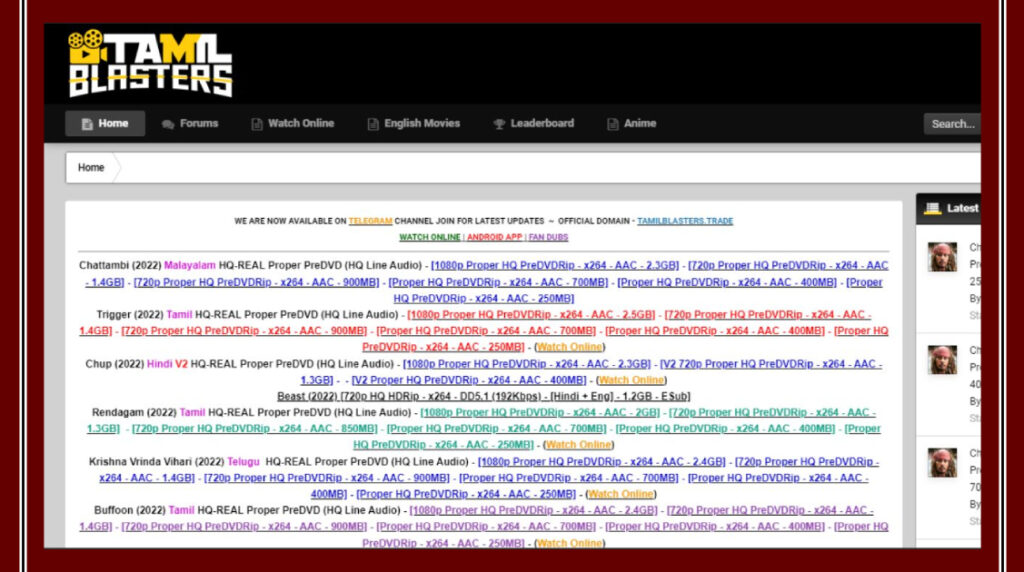Click the Leaderboard trophy icon
The width and height of the screenshot is (1024, 572).
[x=500, y=124]
